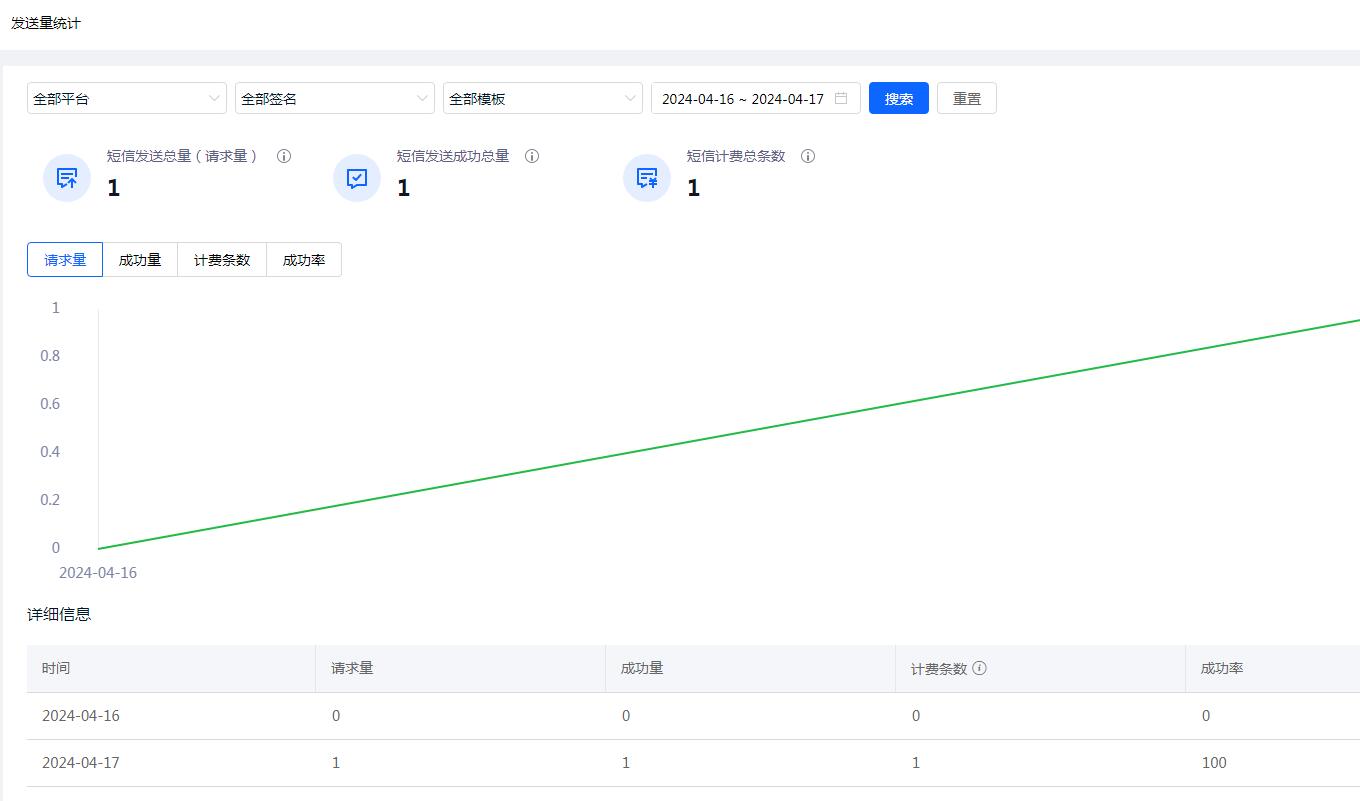Screen dimensions: 1360x801
Task: Click the billing count message icon
Action: (647, 178)
